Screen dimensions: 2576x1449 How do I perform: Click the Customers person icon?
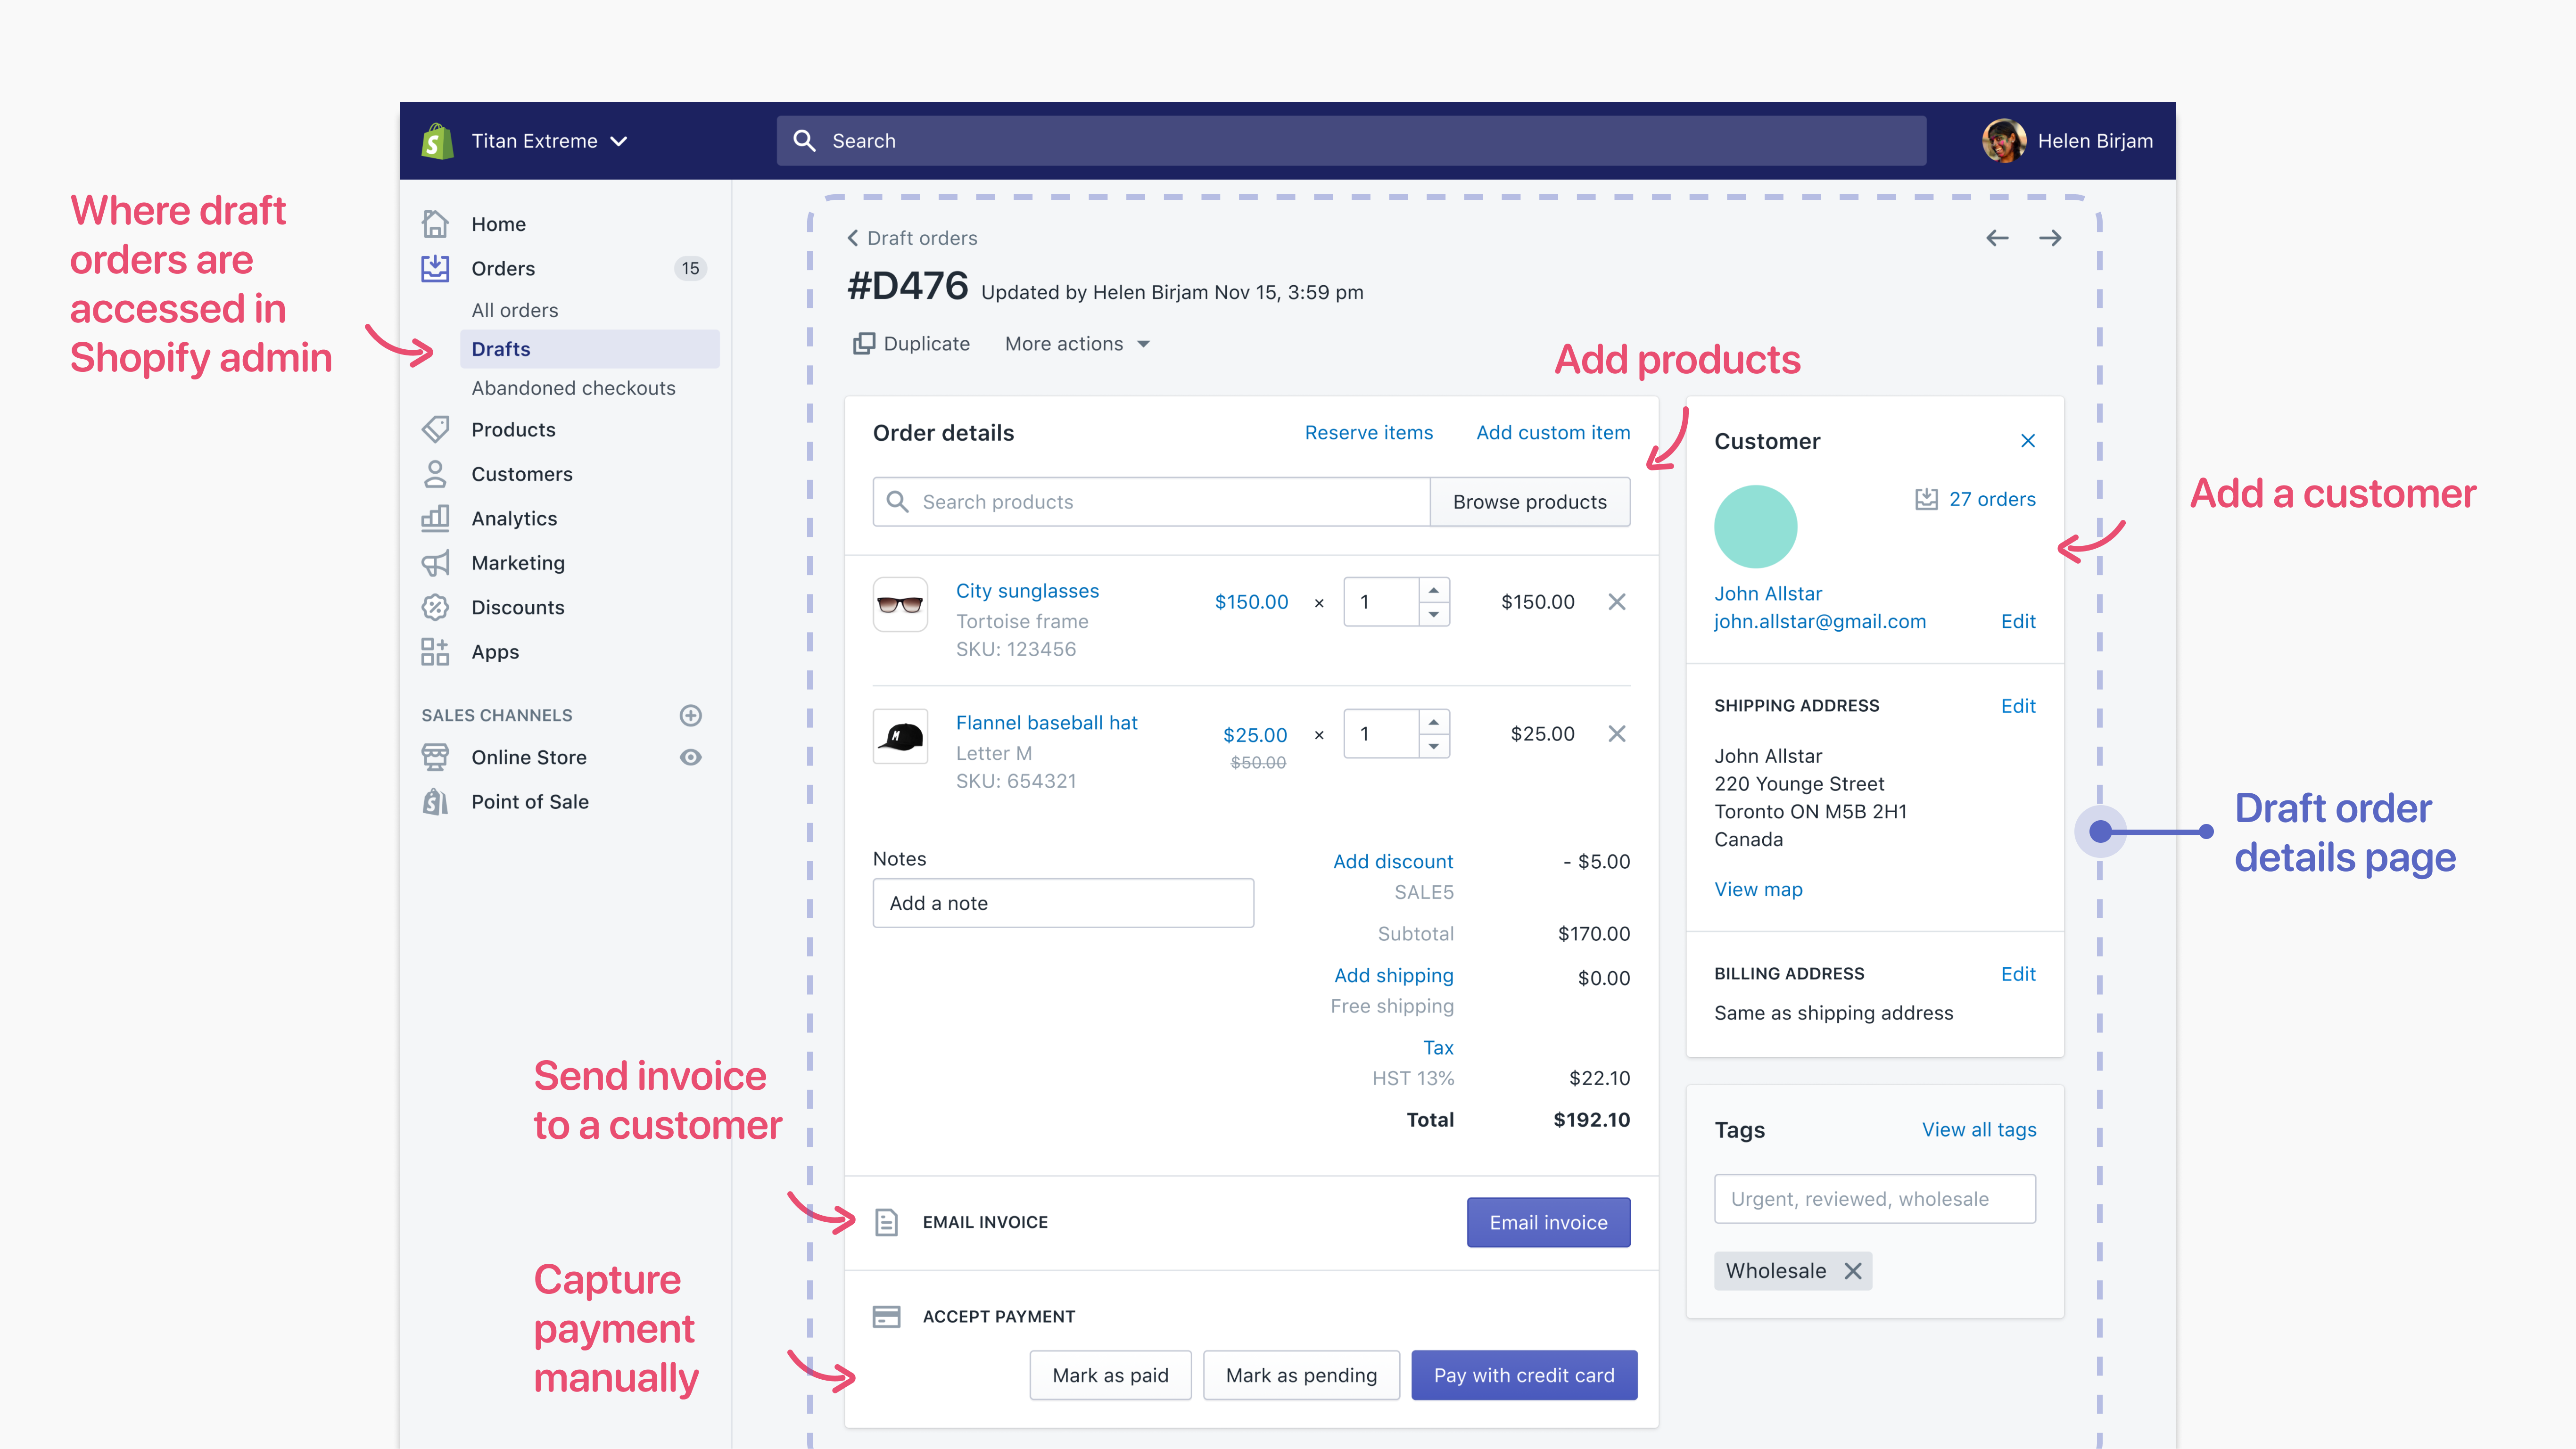tap(435, 474)
